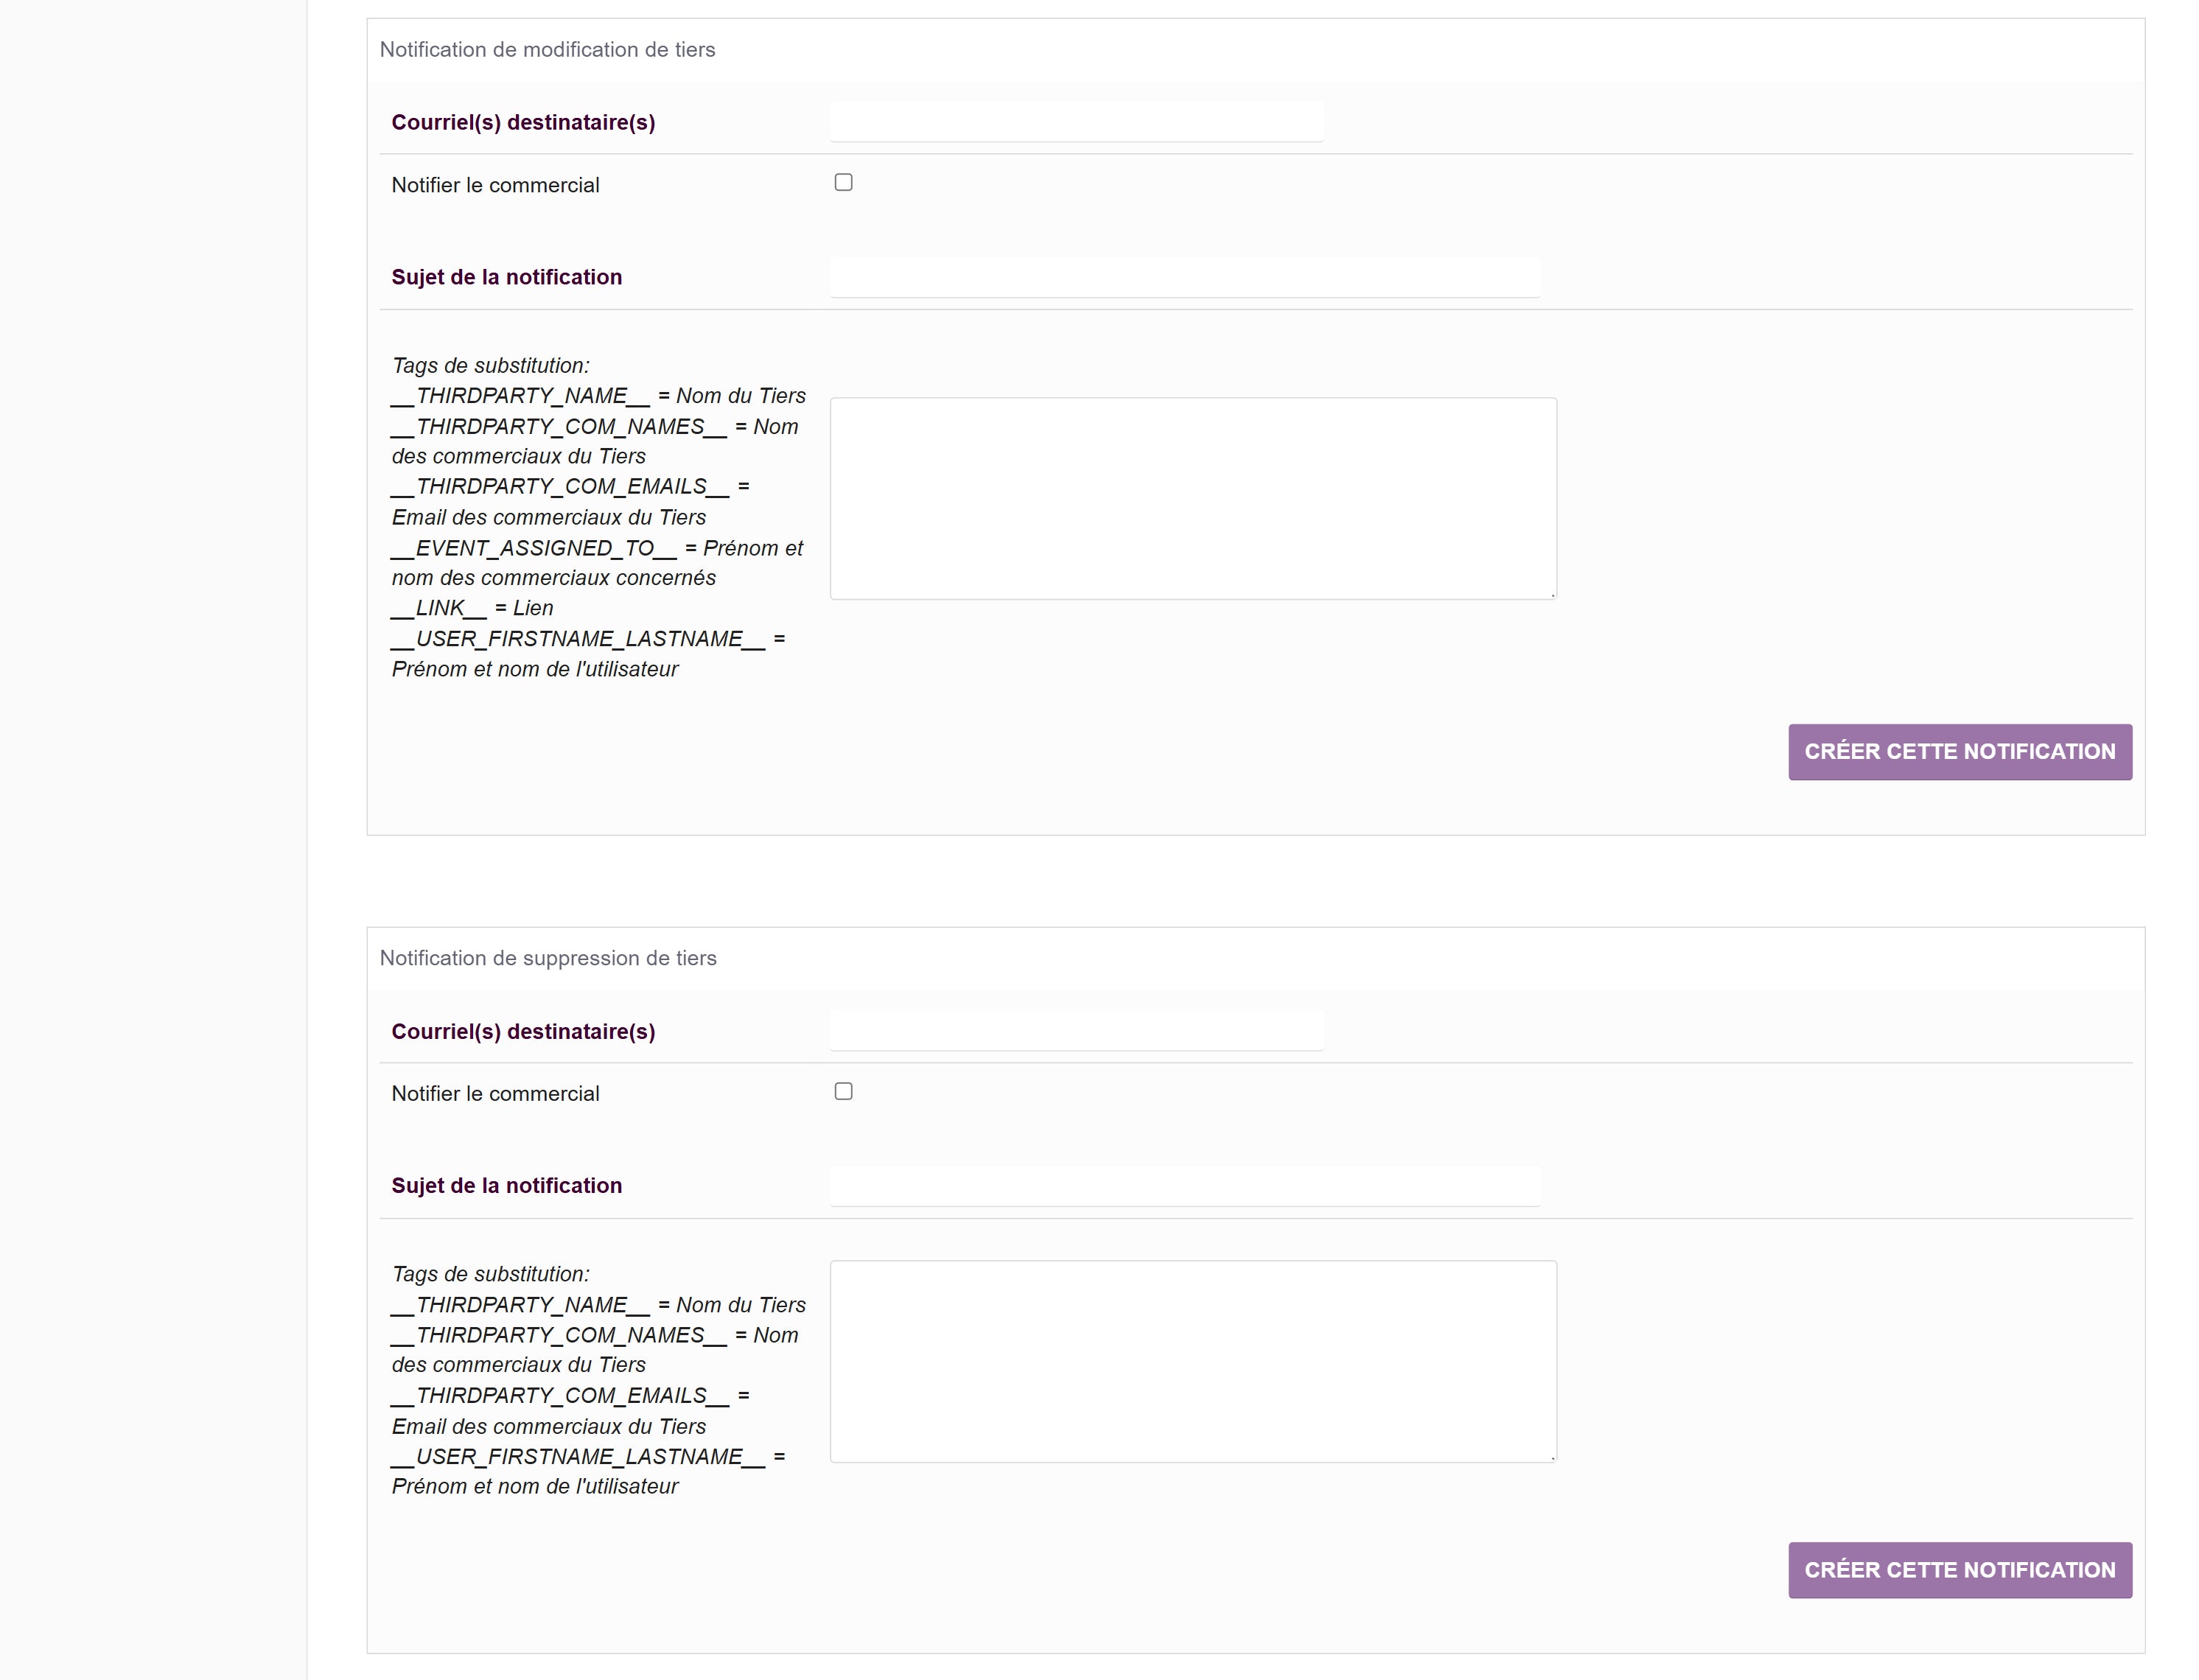Click the 'Courriel(s) destinataire(s)' label in the modification section
The image size is (2199, 1680).
(523, 122)
